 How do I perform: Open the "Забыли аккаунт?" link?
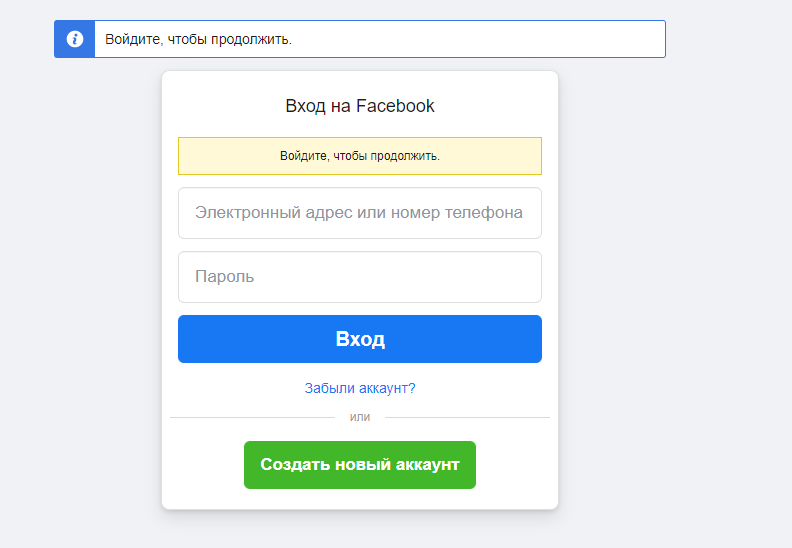coord(360,388)
